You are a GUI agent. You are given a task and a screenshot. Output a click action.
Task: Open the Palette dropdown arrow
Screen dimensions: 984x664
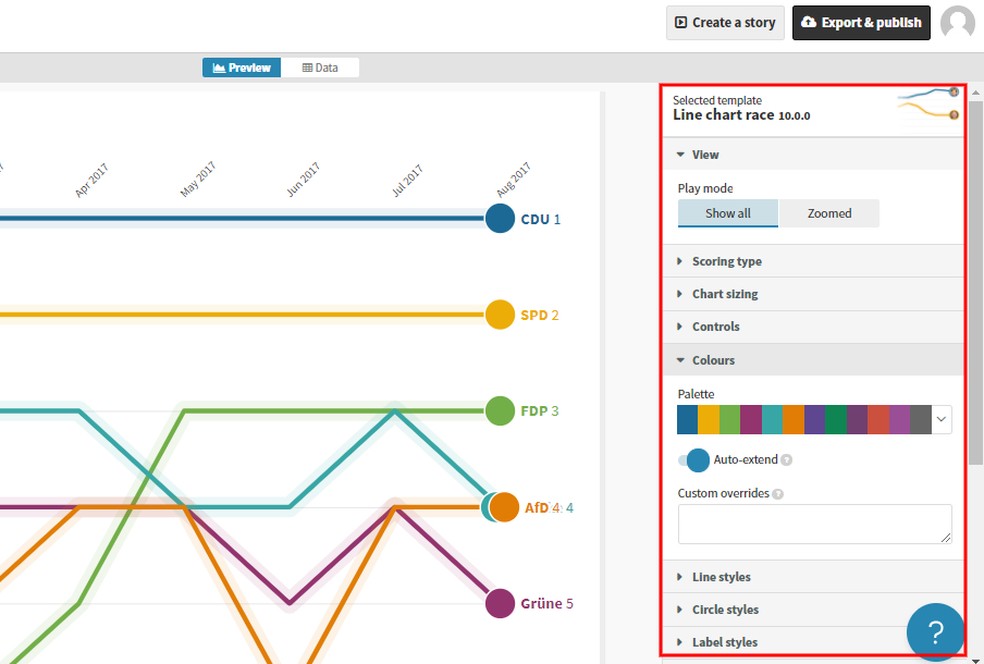[941, 419]
